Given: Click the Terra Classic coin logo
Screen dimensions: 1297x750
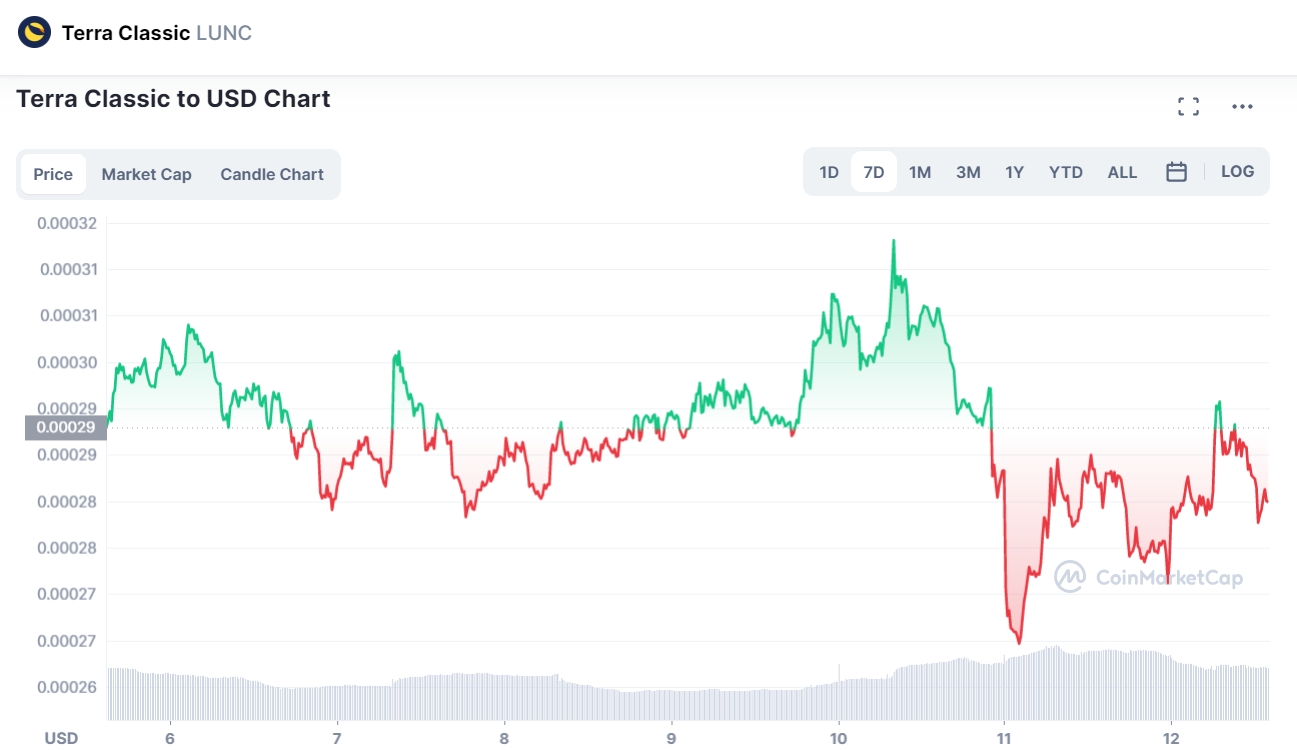Looking at the screenshot, I should [35, 33].
